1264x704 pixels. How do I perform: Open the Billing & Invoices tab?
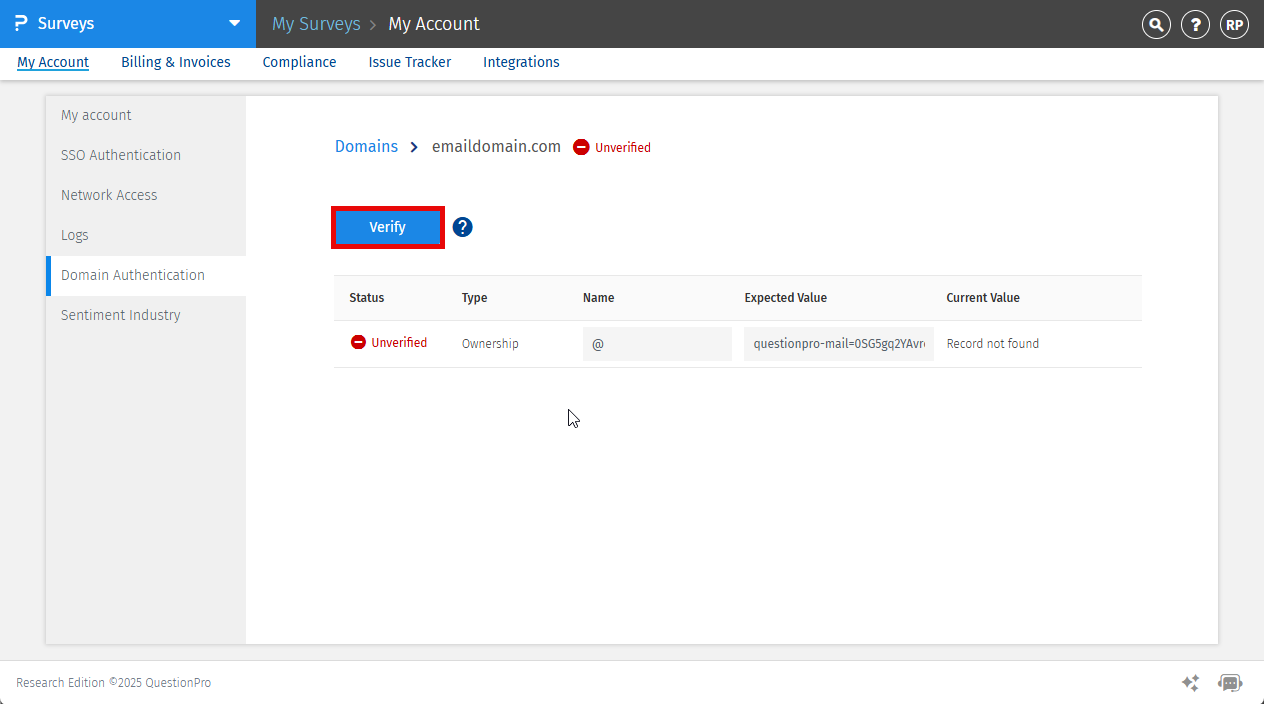176,62
